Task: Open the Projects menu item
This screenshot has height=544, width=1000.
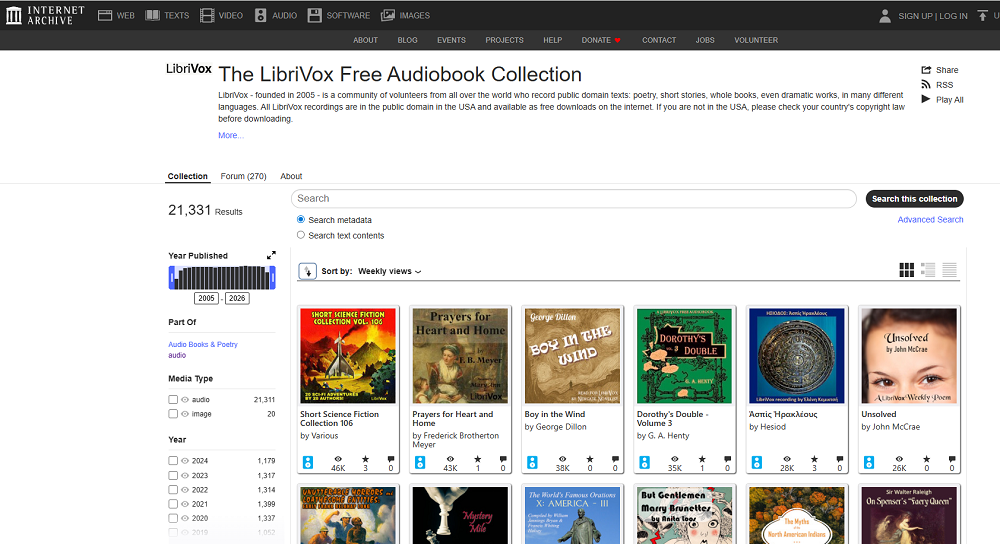Action: coord(504,40)
